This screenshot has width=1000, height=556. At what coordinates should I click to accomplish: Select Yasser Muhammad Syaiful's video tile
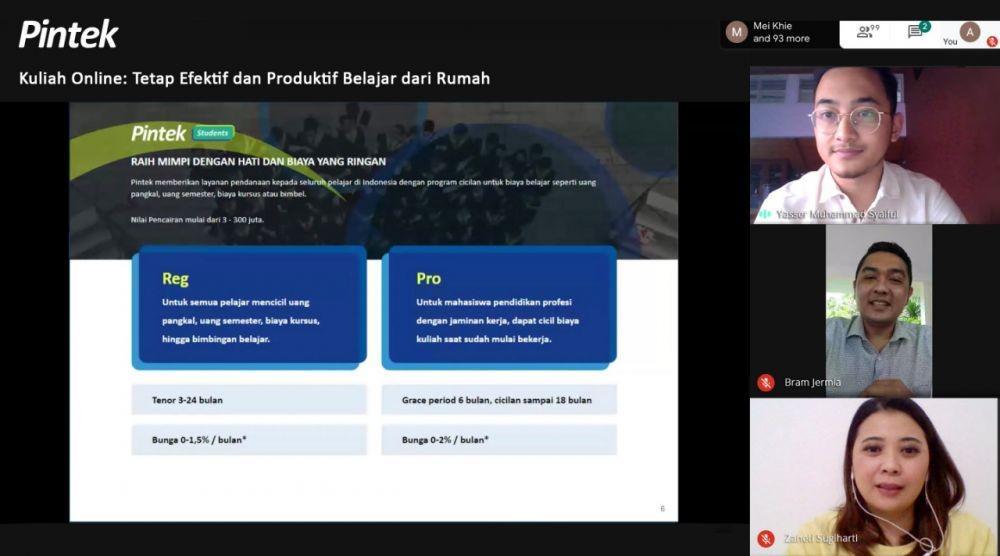point(874,145)
